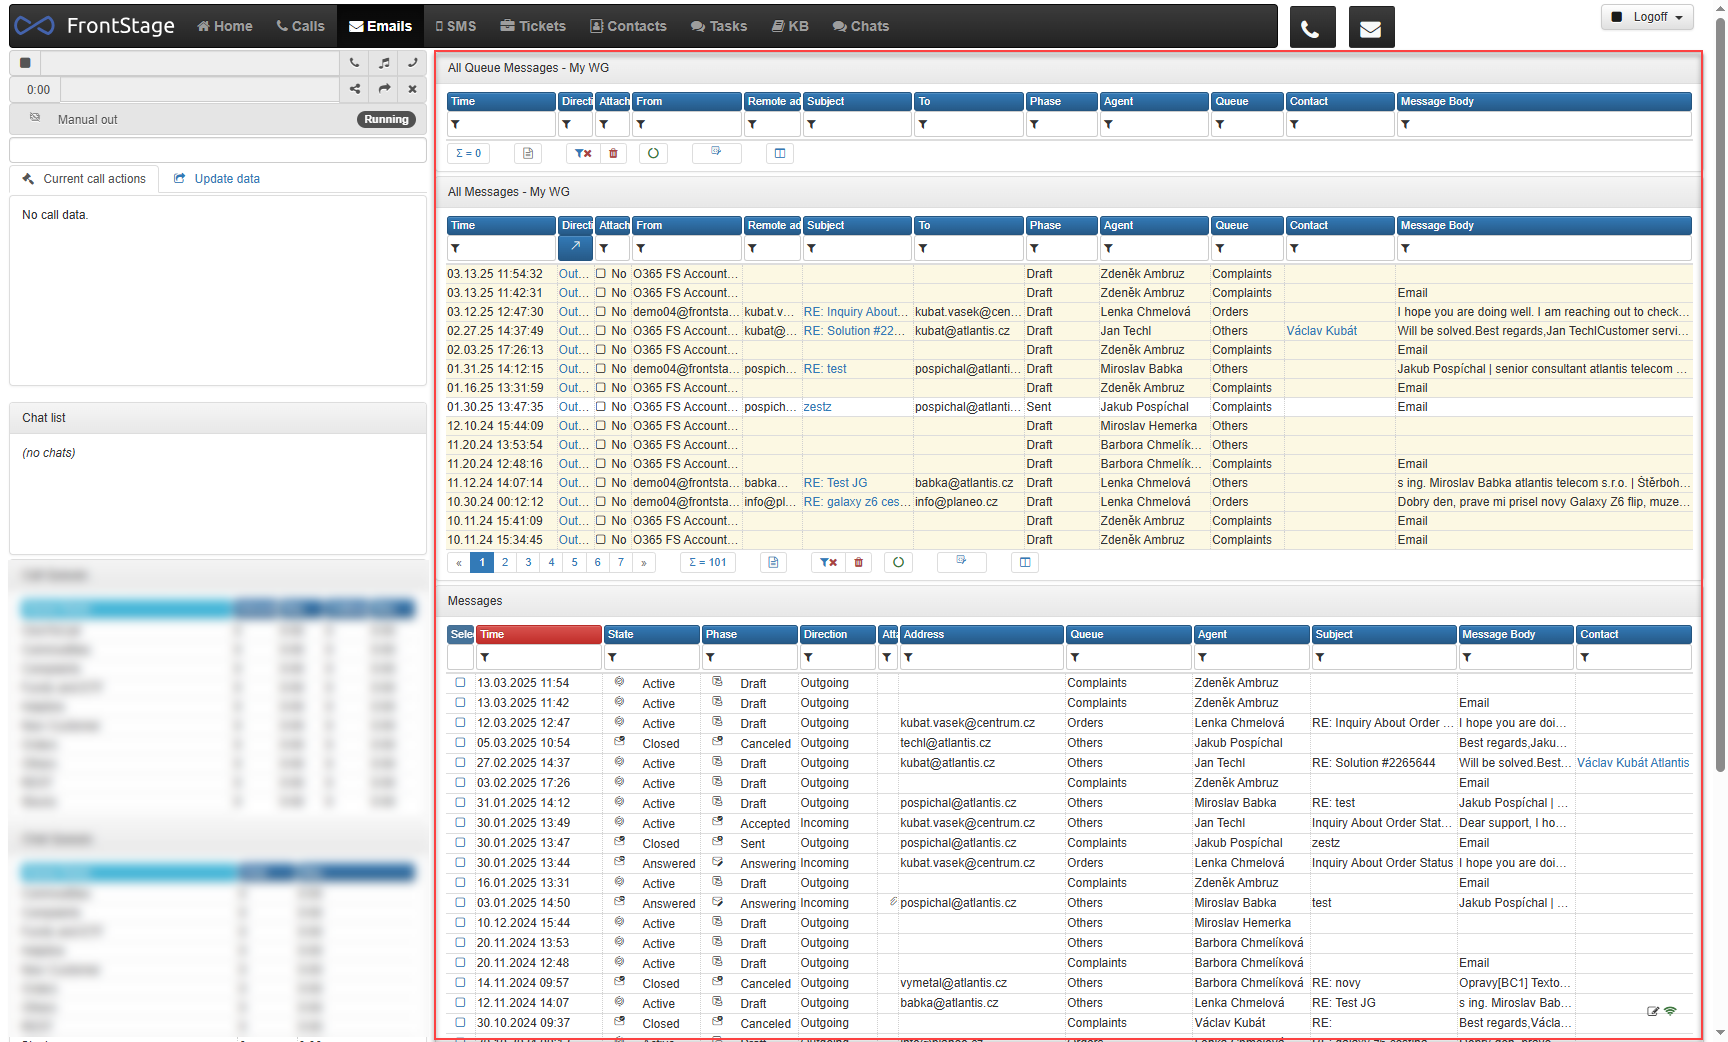Refresh the All Messages table
The width and height of the screenshot is (1728, 1042).
(x=898, y=562)
